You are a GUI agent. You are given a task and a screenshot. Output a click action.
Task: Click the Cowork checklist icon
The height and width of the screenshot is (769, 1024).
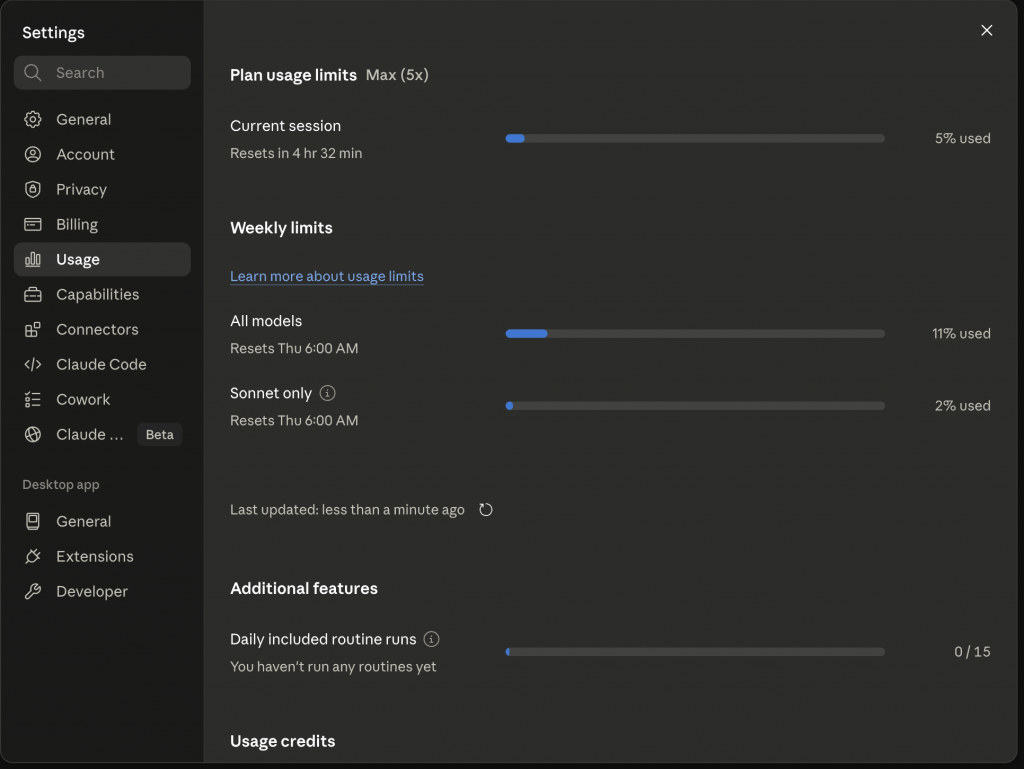(x=33, y=400)
